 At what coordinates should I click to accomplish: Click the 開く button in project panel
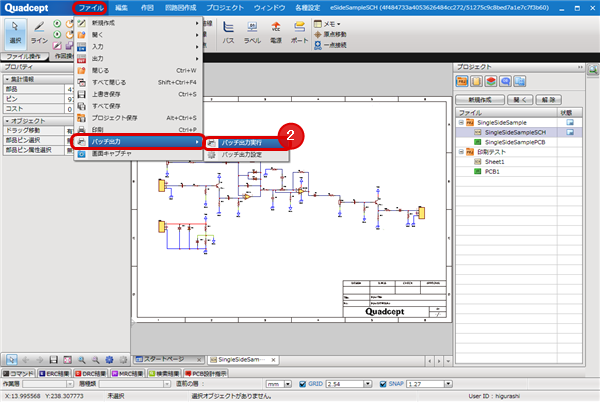click(520, 100)
